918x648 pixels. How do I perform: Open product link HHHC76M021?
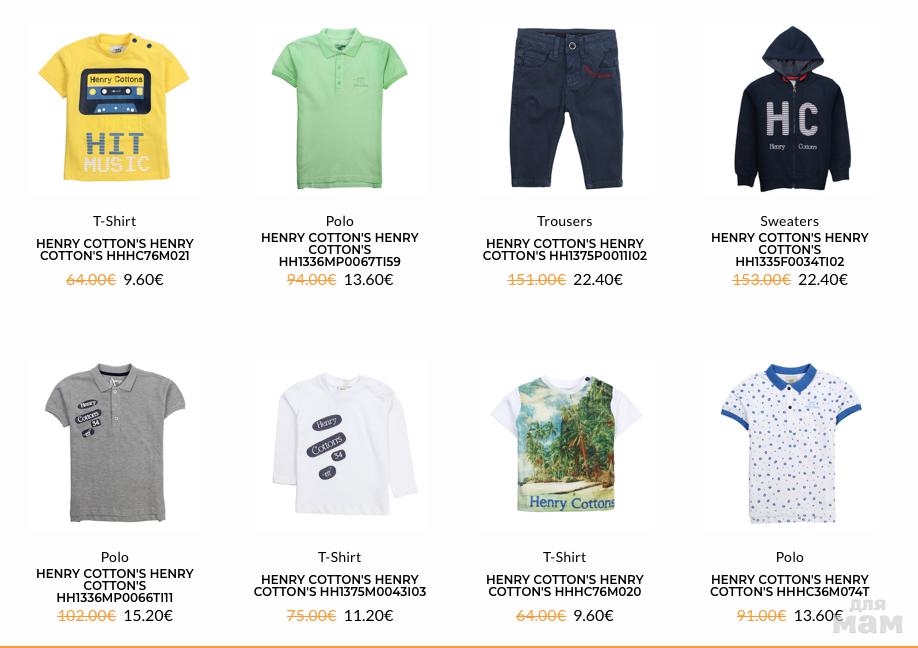click(x=115, y=249)
